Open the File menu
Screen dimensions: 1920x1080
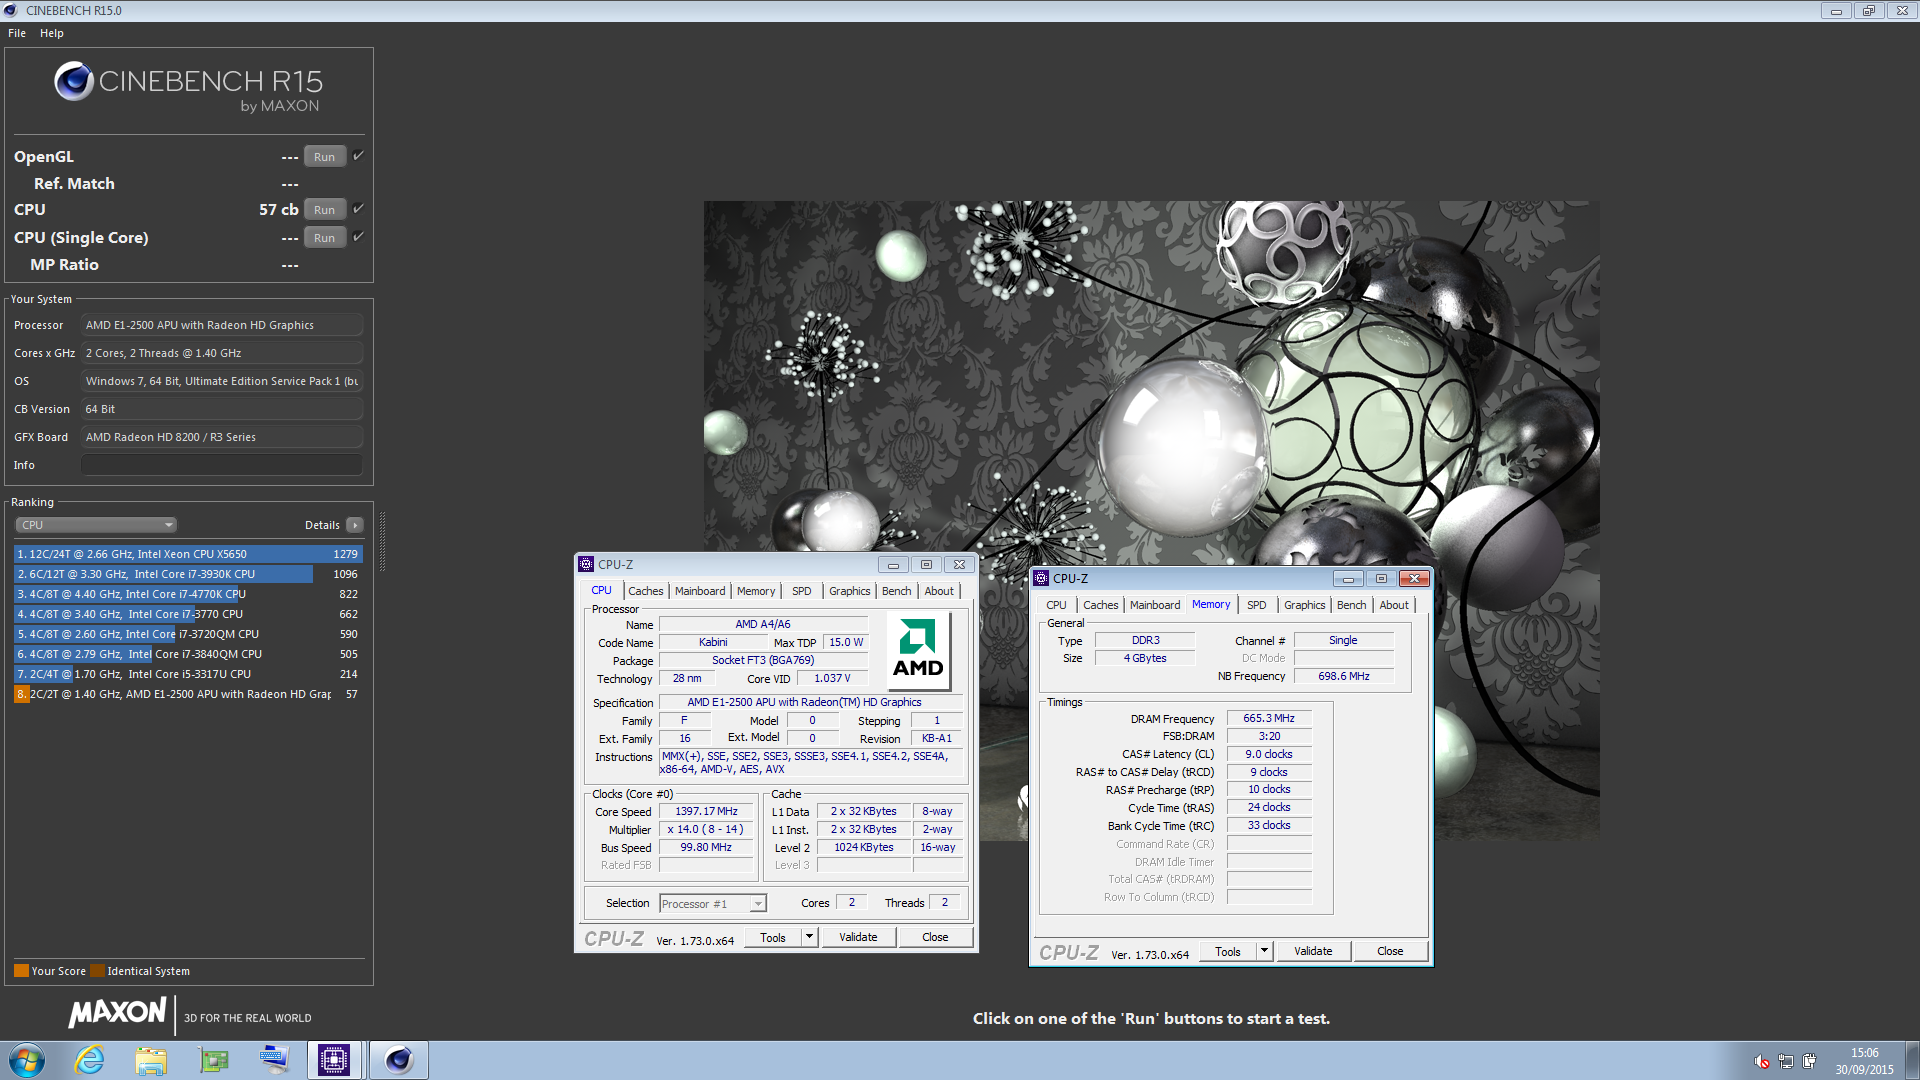click(17, 33)
